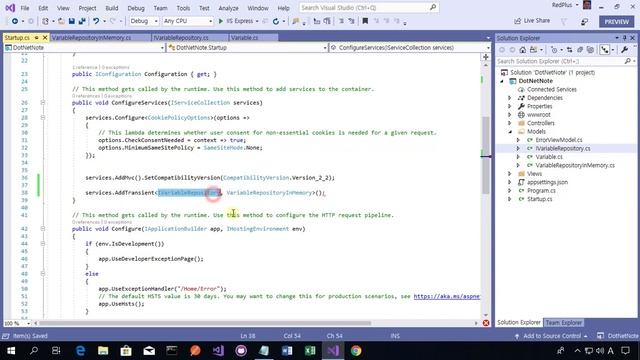Open the File menu
Viewport: 640px width, 360px height.
[25, 8]
